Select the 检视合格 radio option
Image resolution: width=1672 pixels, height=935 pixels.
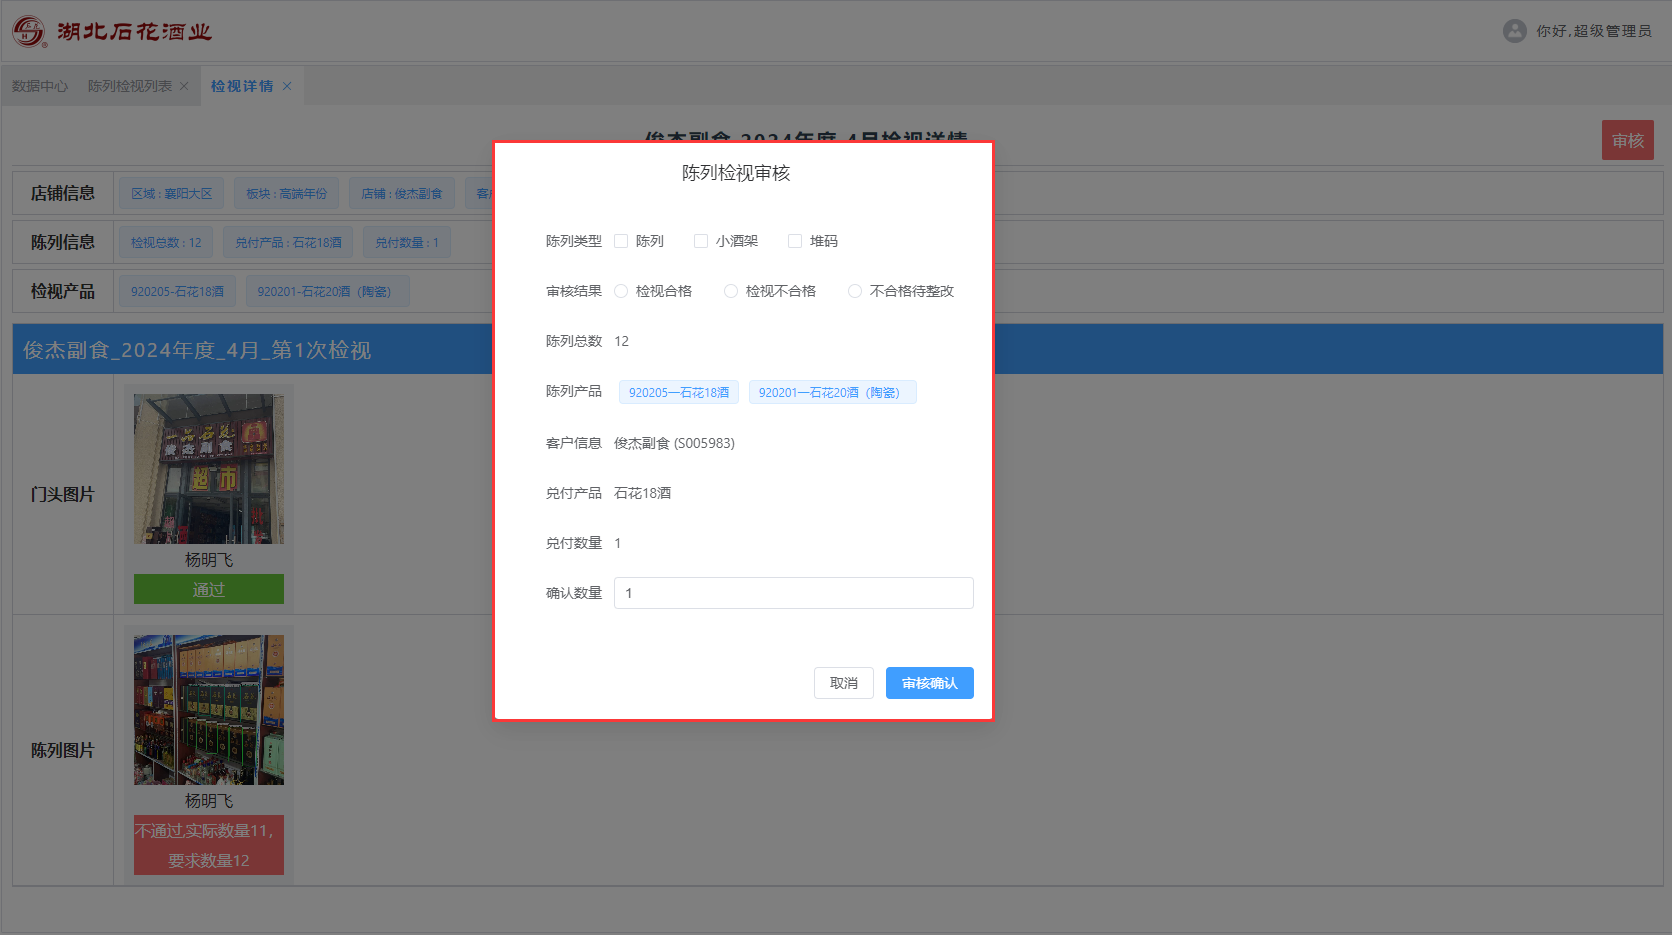click(x=621, y=291)
